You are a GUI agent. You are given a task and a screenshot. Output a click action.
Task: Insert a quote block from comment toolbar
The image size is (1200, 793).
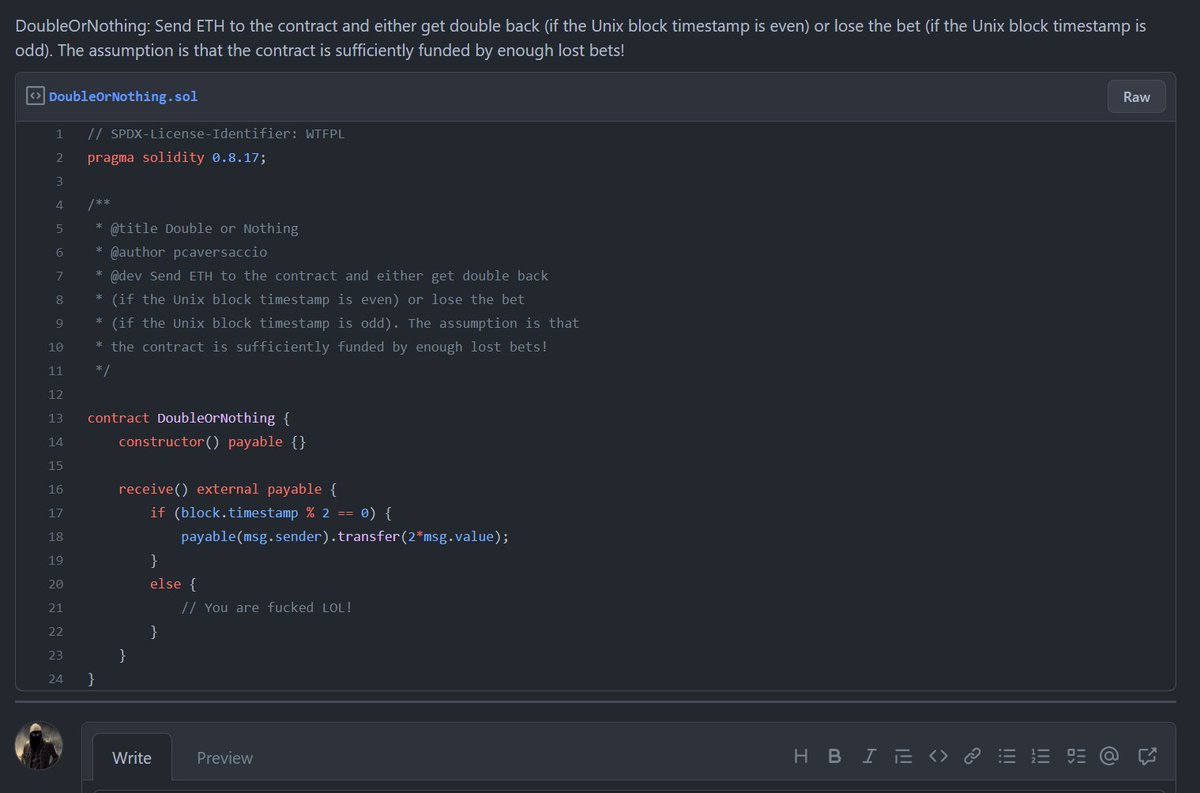(x=903, y=757)
